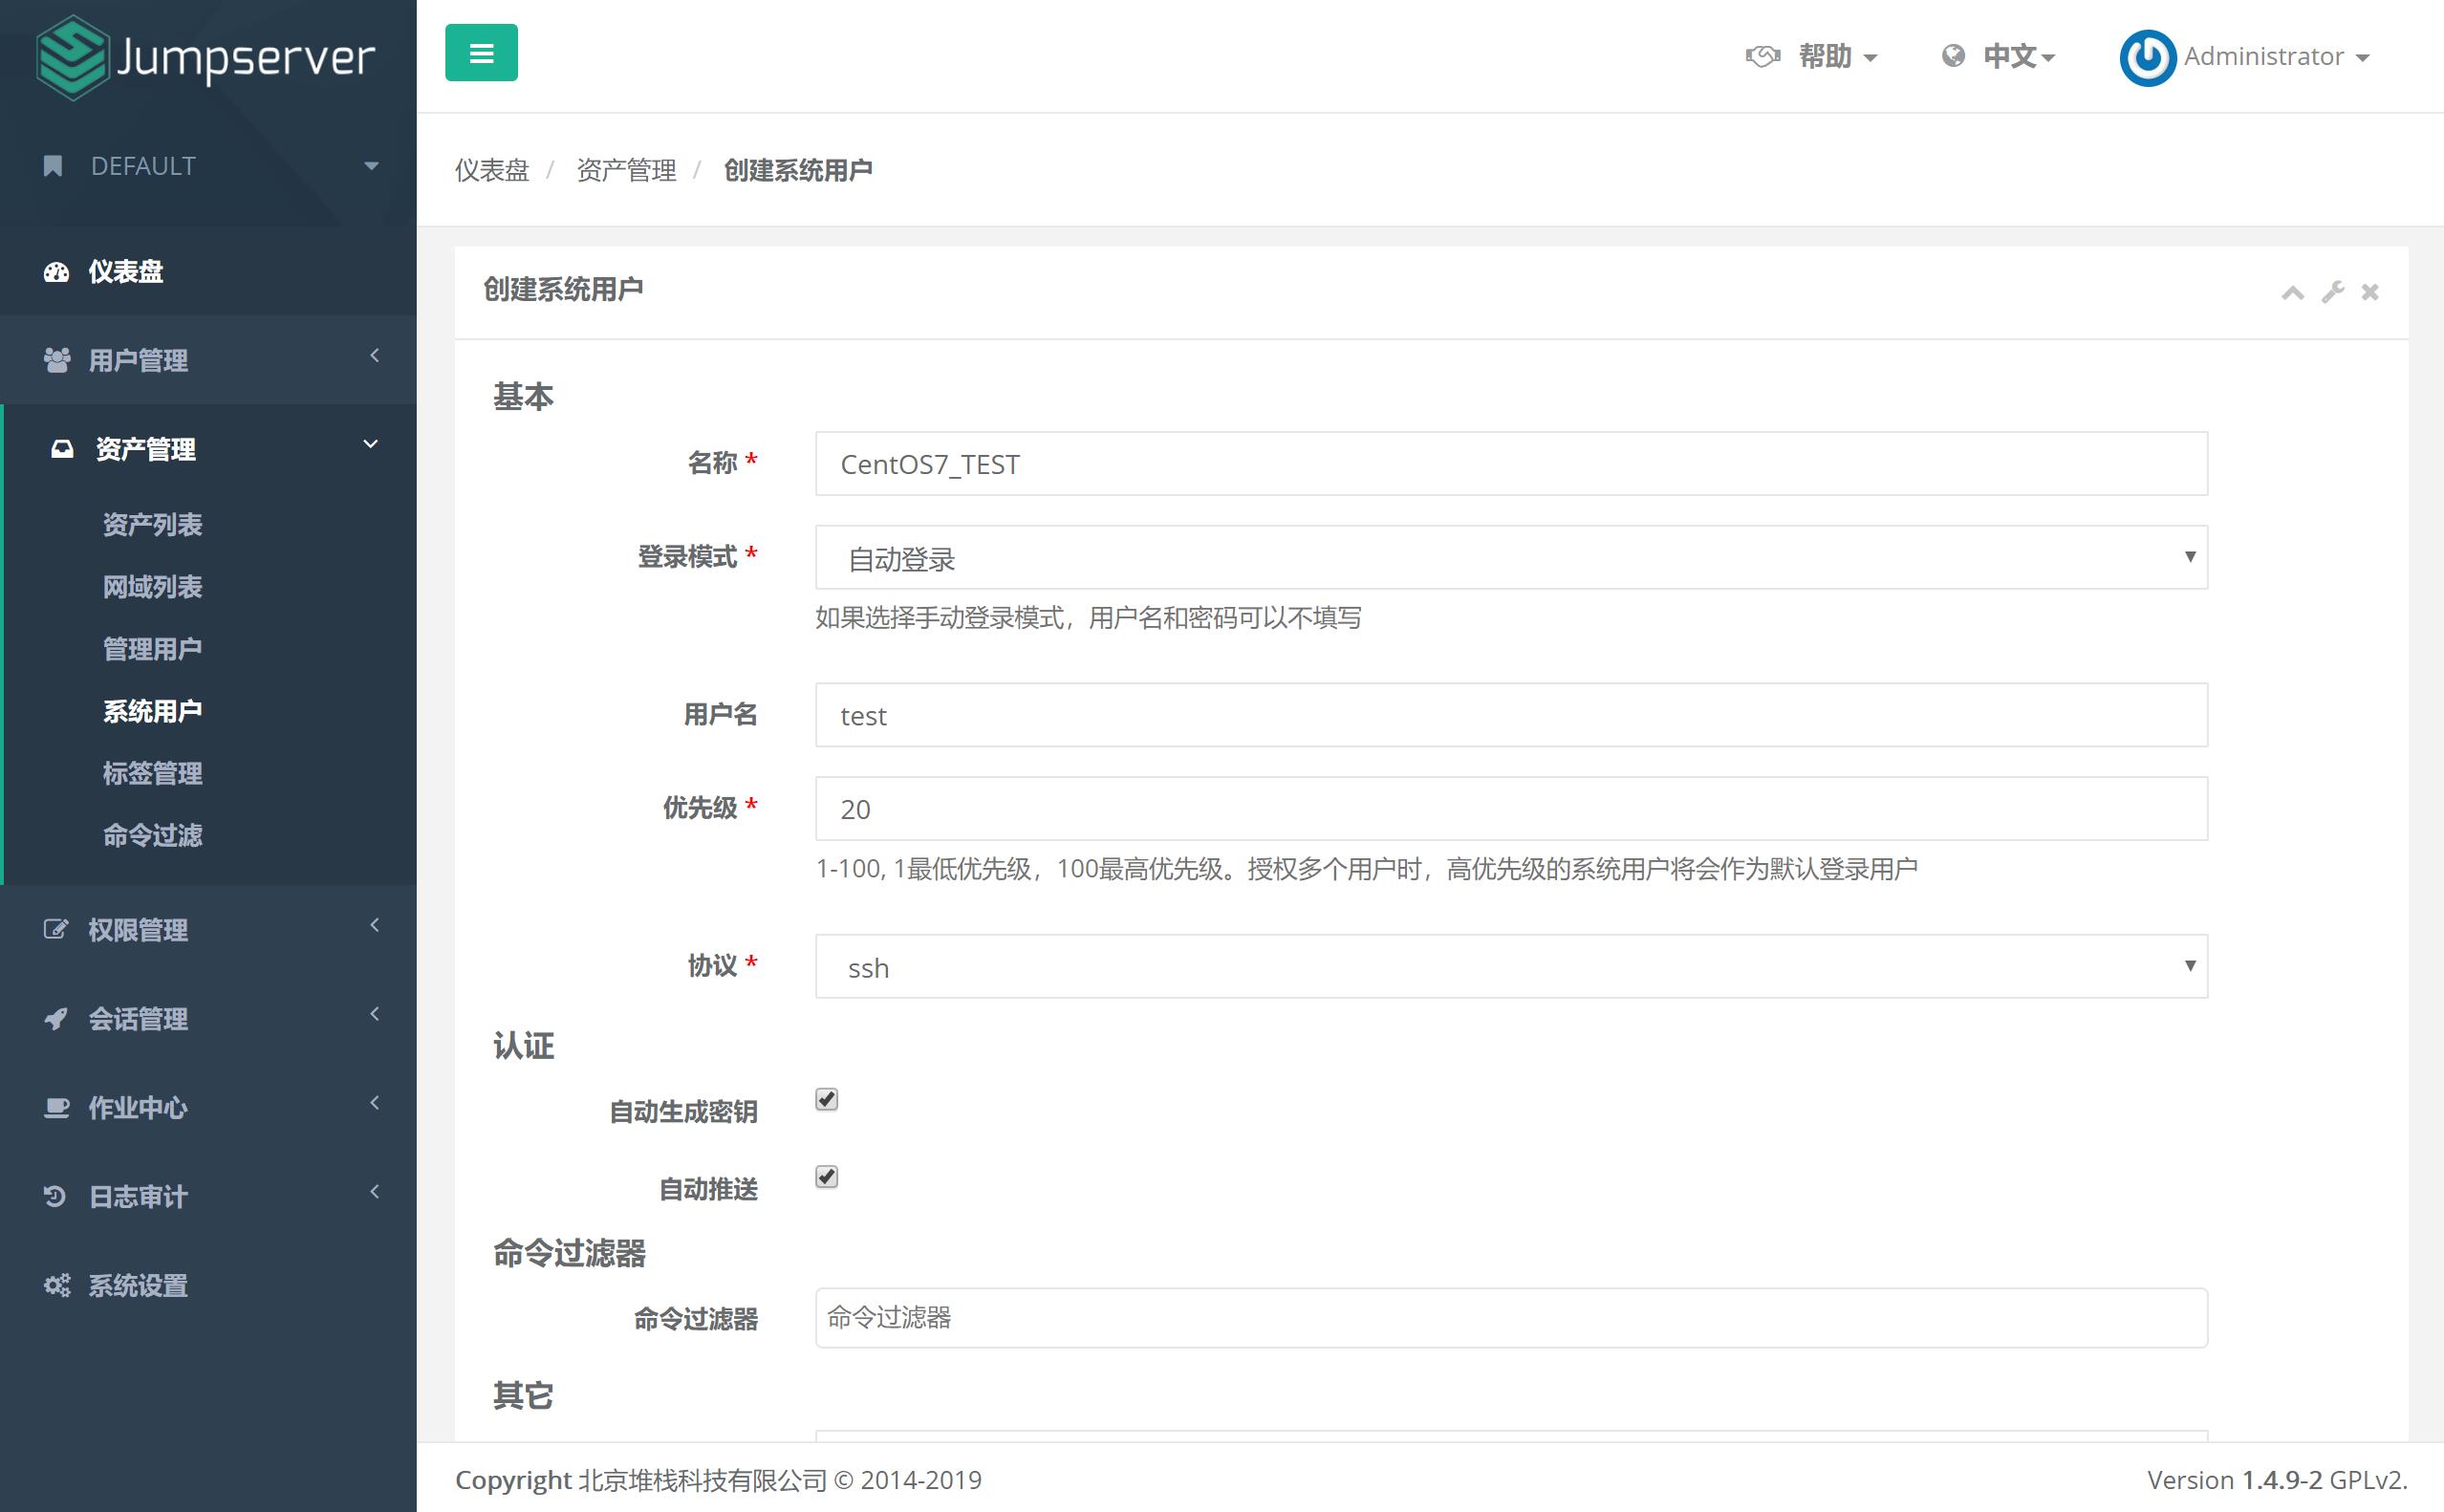Expand the 作业中心 sidebar menu
The height and width of the screenshot is (1512, 2444).
point(208,1108)
